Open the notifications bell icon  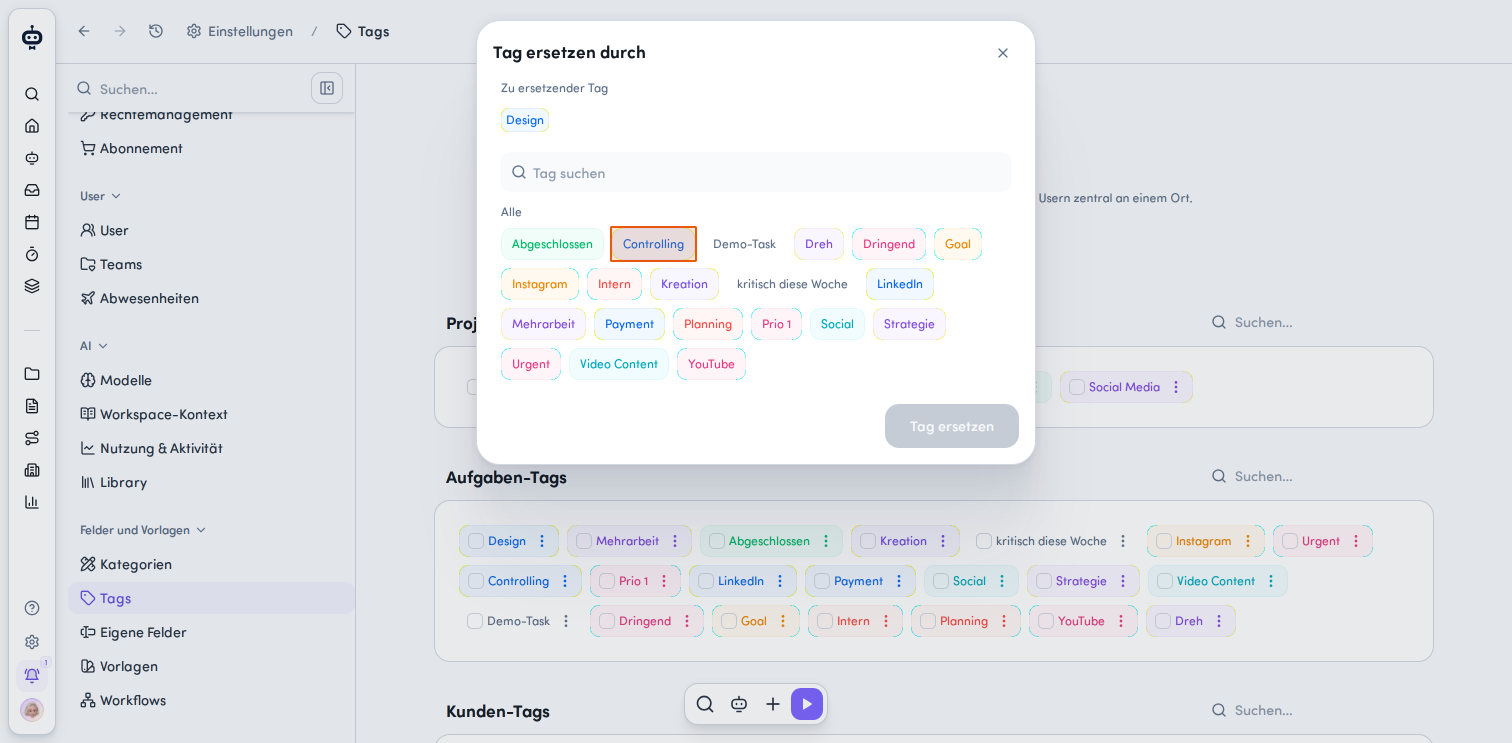[32, 675]
